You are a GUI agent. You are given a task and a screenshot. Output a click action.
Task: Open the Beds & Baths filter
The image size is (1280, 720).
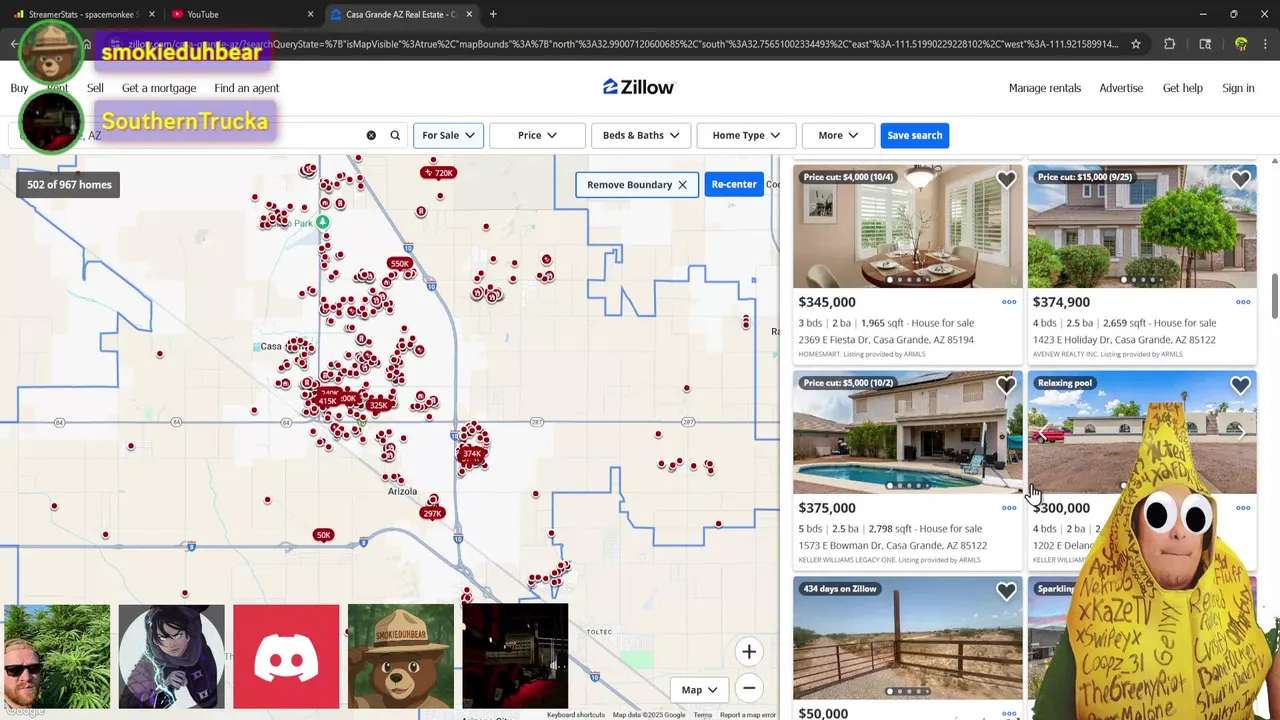pyautogui.click(x=641, y=135)
